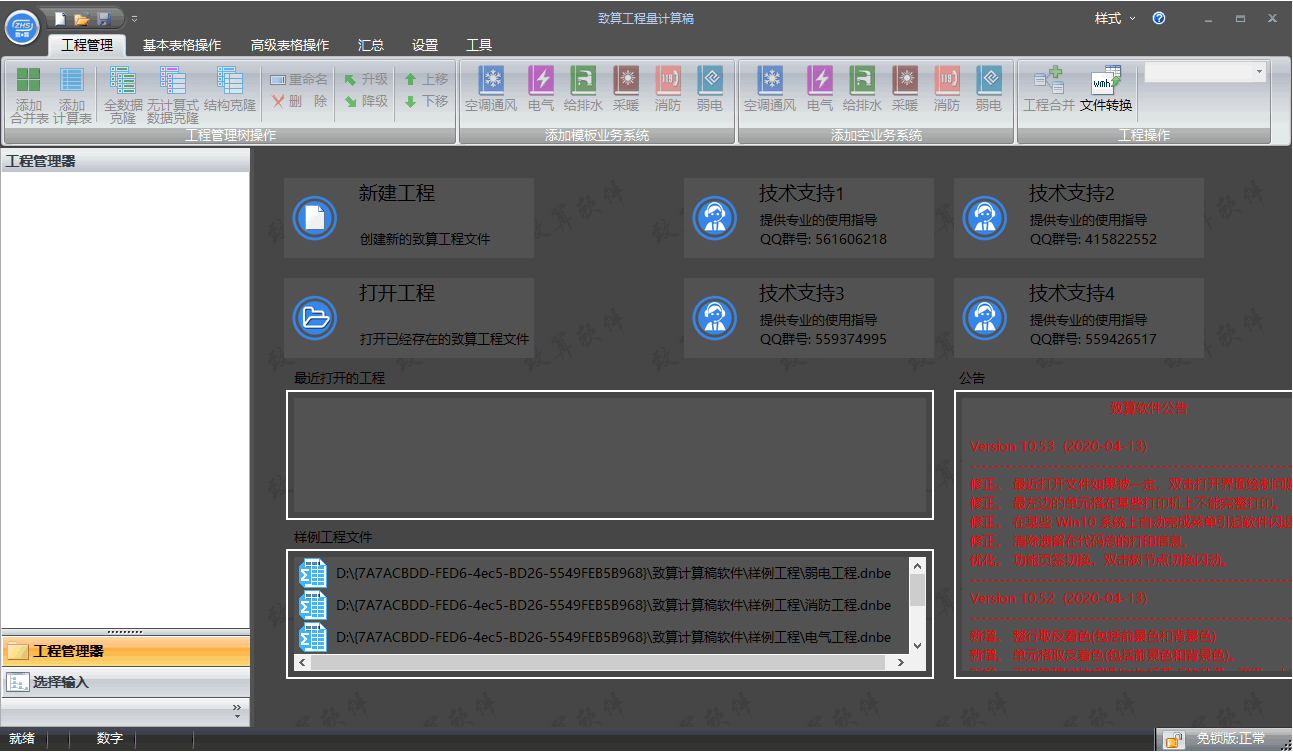Select 结构克隆 tool
The image size is (1293, 752).
tap(230, 89)
